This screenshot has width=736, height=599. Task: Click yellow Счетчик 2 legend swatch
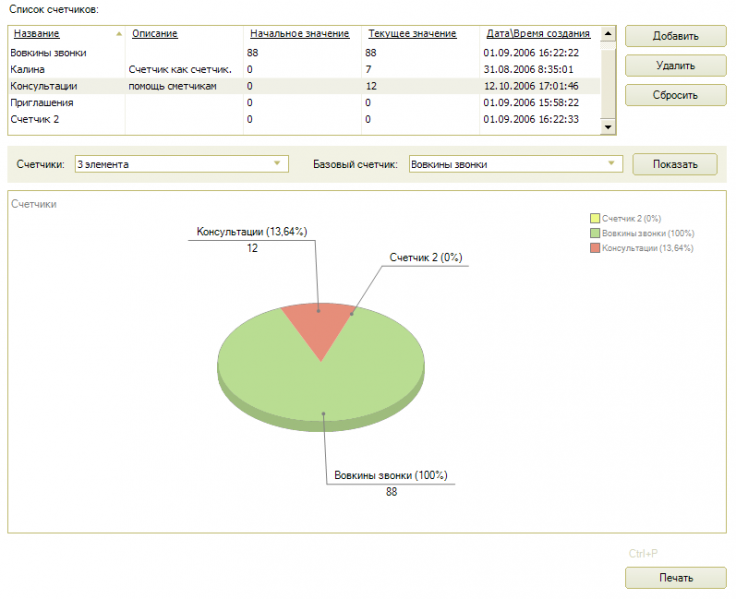click(595, 218)
